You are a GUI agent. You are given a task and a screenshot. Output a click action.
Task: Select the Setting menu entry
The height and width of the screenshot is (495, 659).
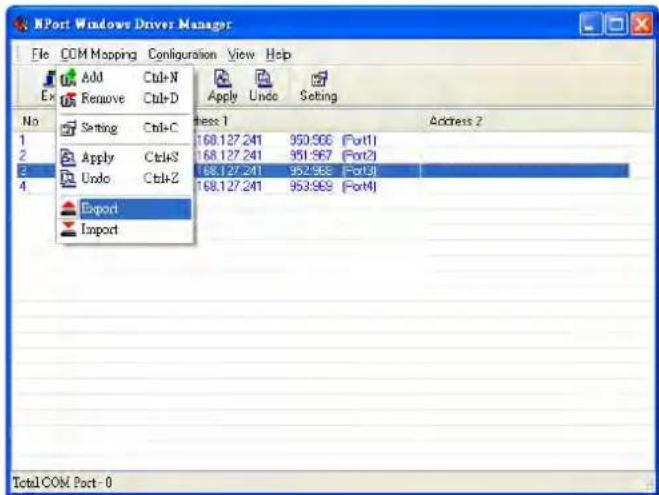click(x=126, y=128)
